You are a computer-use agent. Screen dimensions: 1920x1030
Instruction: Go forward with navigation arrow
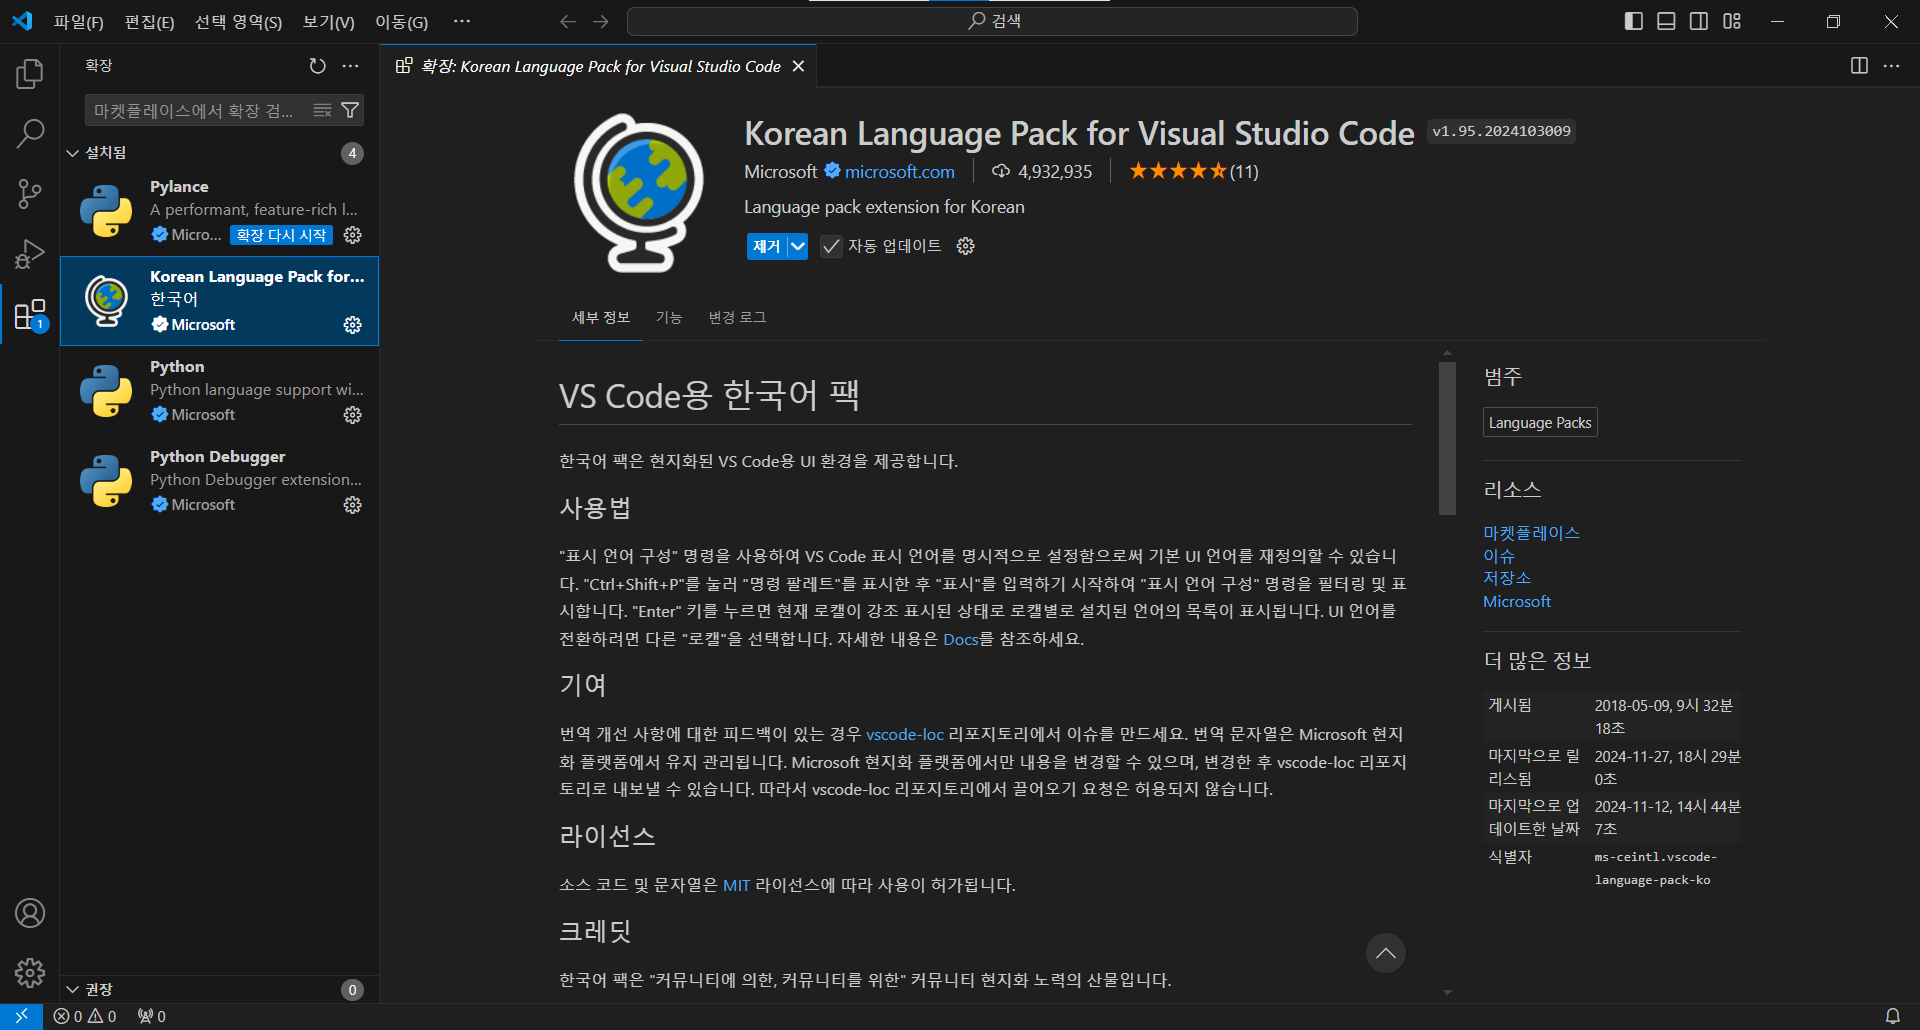pyautogui.click(x=601, y=21)
